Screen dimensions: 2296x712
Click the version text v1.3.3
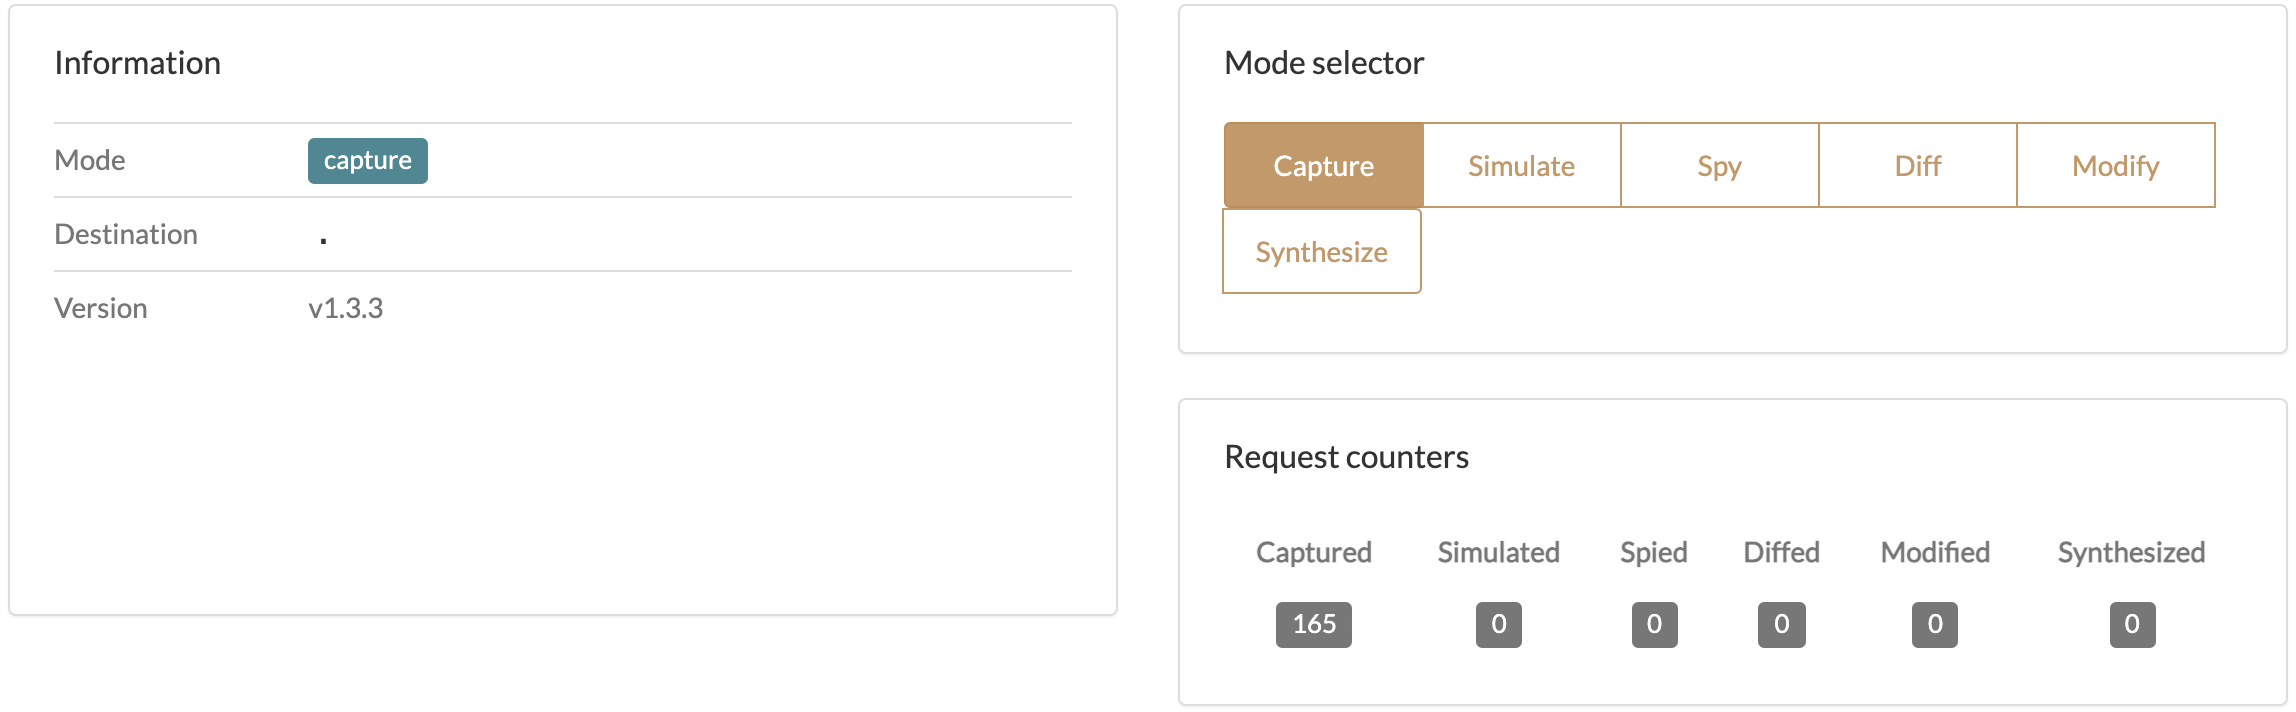(x=346, y=308)
